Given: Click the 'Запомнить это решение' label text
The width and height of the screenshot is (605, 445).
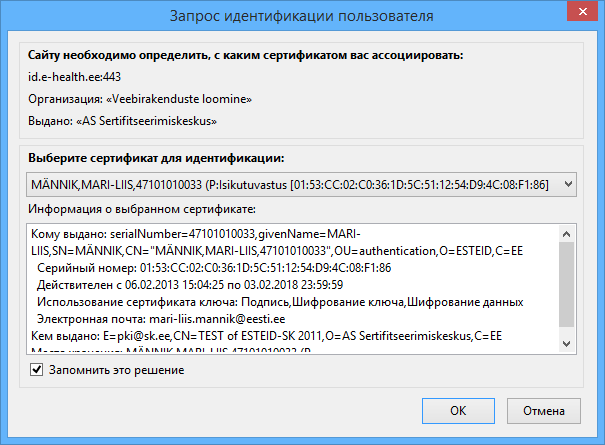Looking at the screenshot, I should [x=117, y=370].
